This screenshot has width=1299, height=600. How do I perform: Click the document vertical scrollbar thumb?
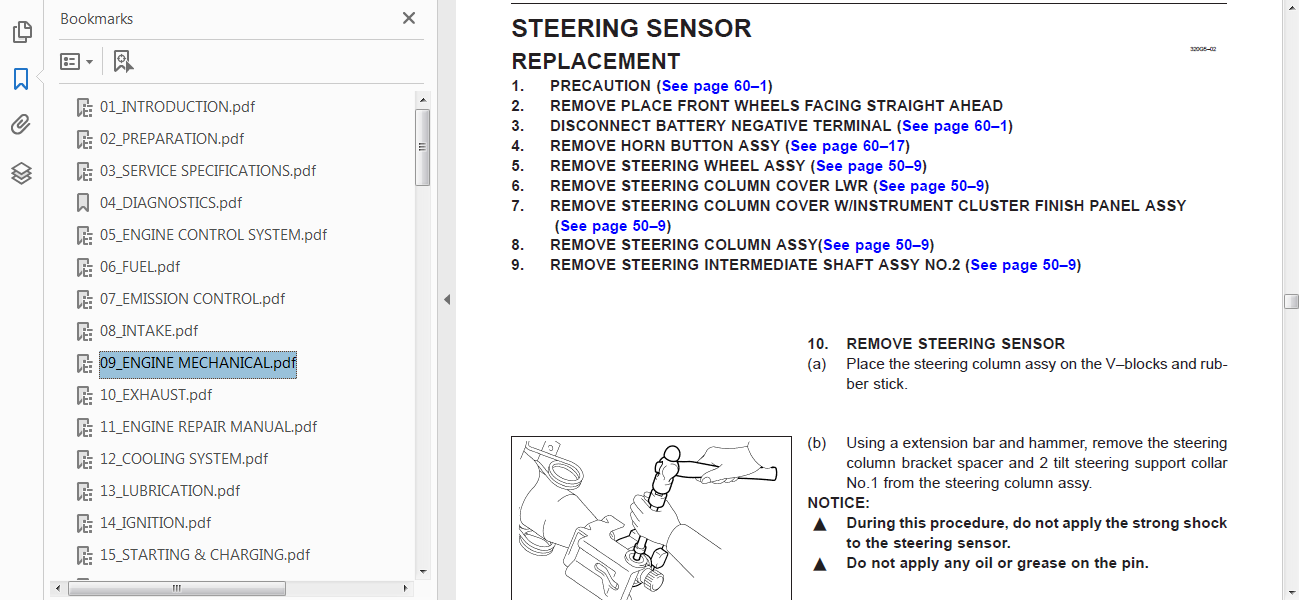pyautogui.click(x=1291, y=302)
